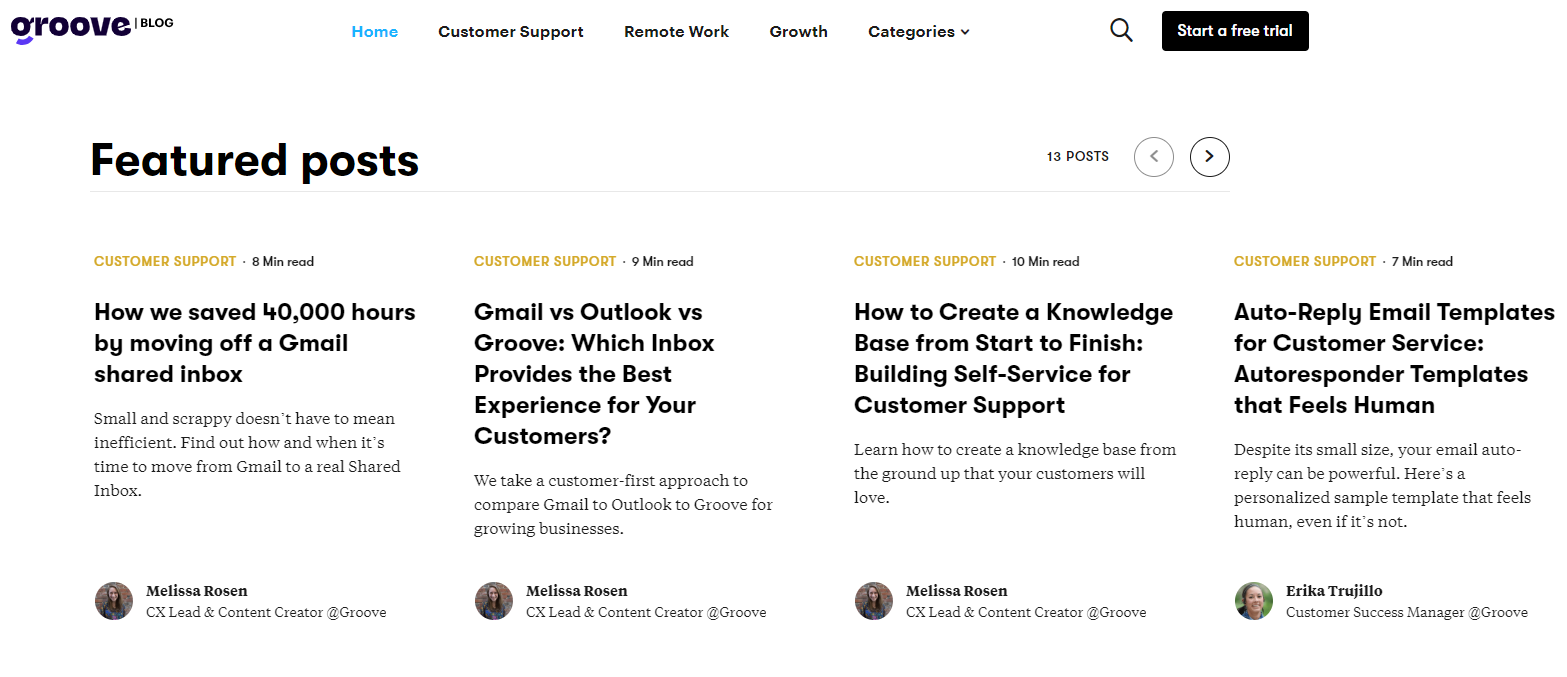
Task: Click previous featured posts arrow
Action: click(1153, 156)
